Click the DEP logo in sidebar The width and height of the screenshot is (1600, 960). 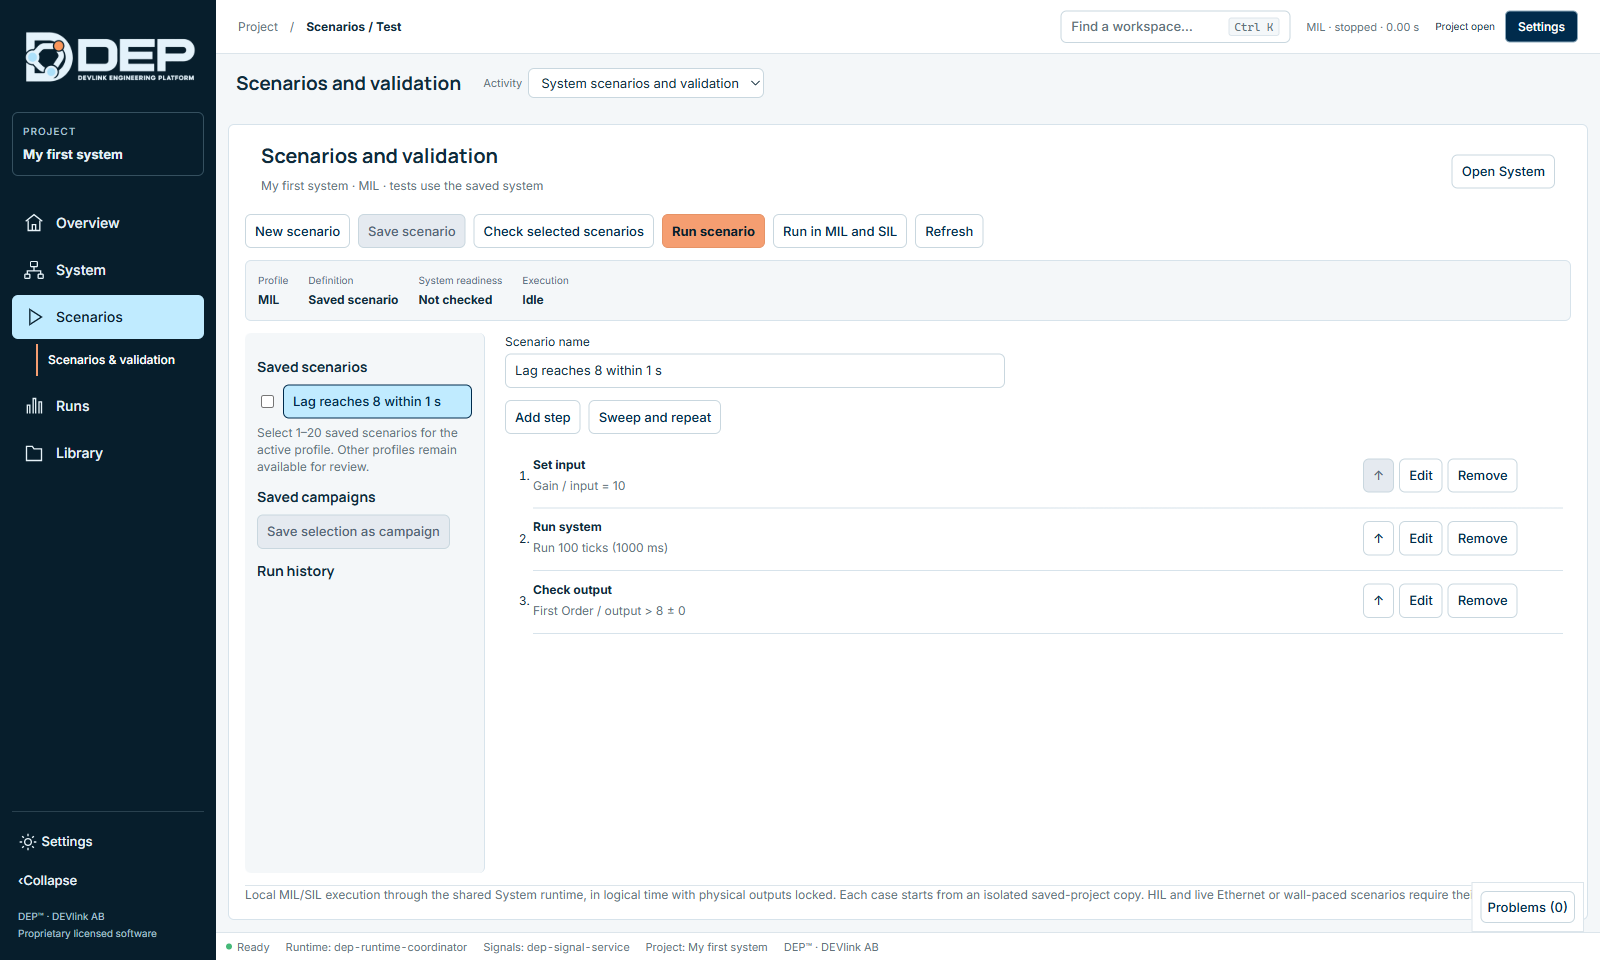point(110,57)
